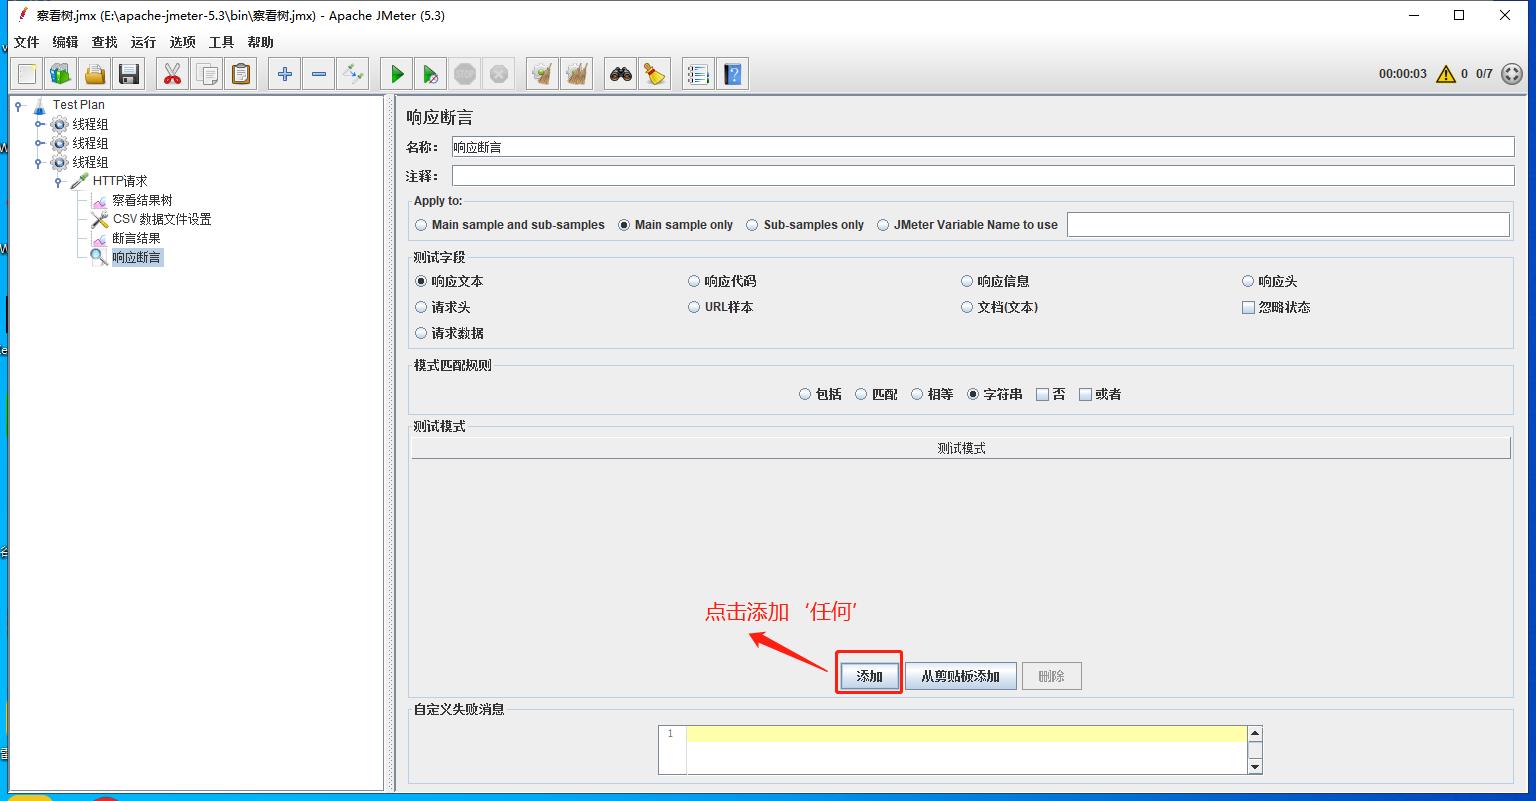Screen dimensions: 1536x801
Task: Check the 忽略状态 checkbox
Action: pos(1248,307)
